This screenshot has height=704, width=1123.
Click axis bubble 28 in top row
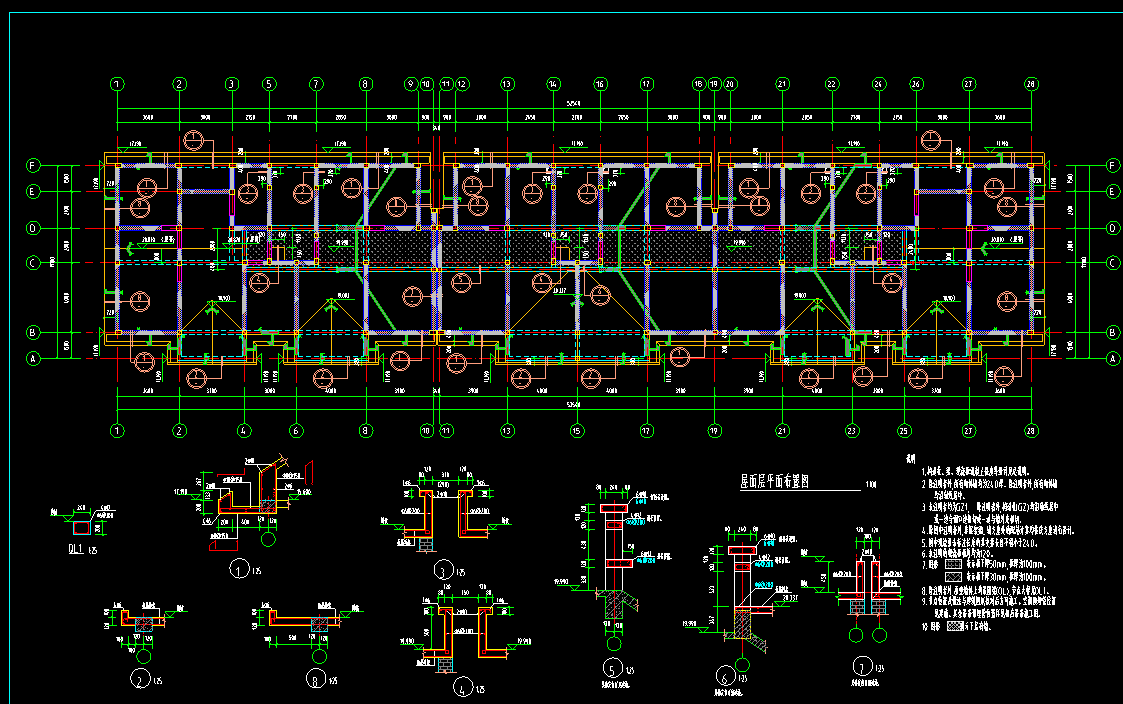click(1031, 84)
